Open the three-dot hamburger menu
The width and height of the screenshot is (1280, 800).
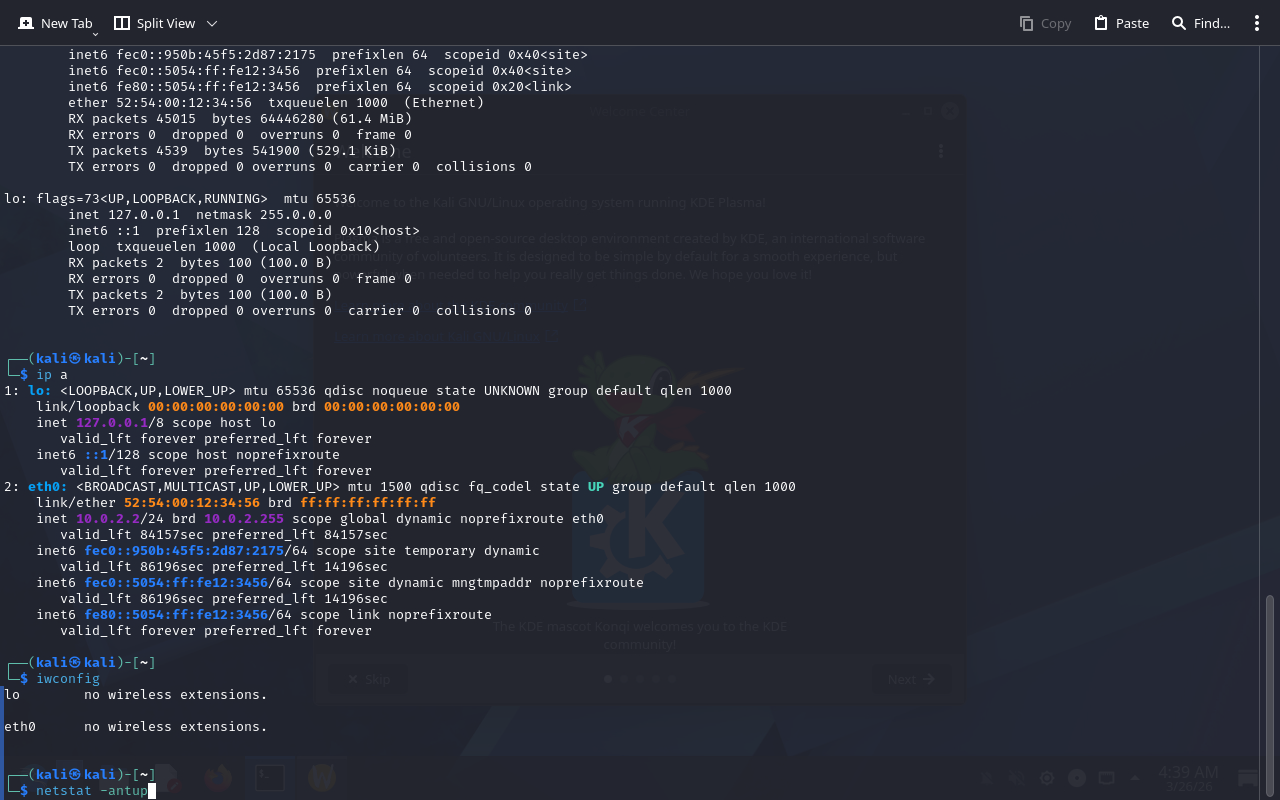[x=1257, y=23]
